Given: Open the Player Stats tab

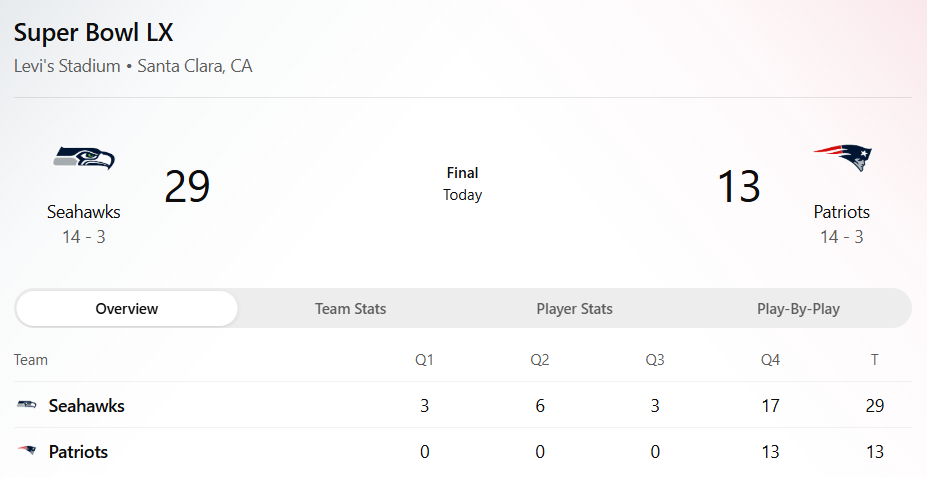Looking at the screenshot, I should [574, 309].
